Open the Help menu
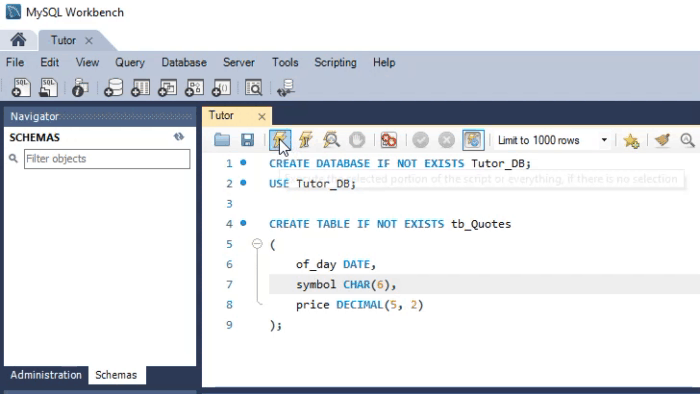 (x=384, y=62)
